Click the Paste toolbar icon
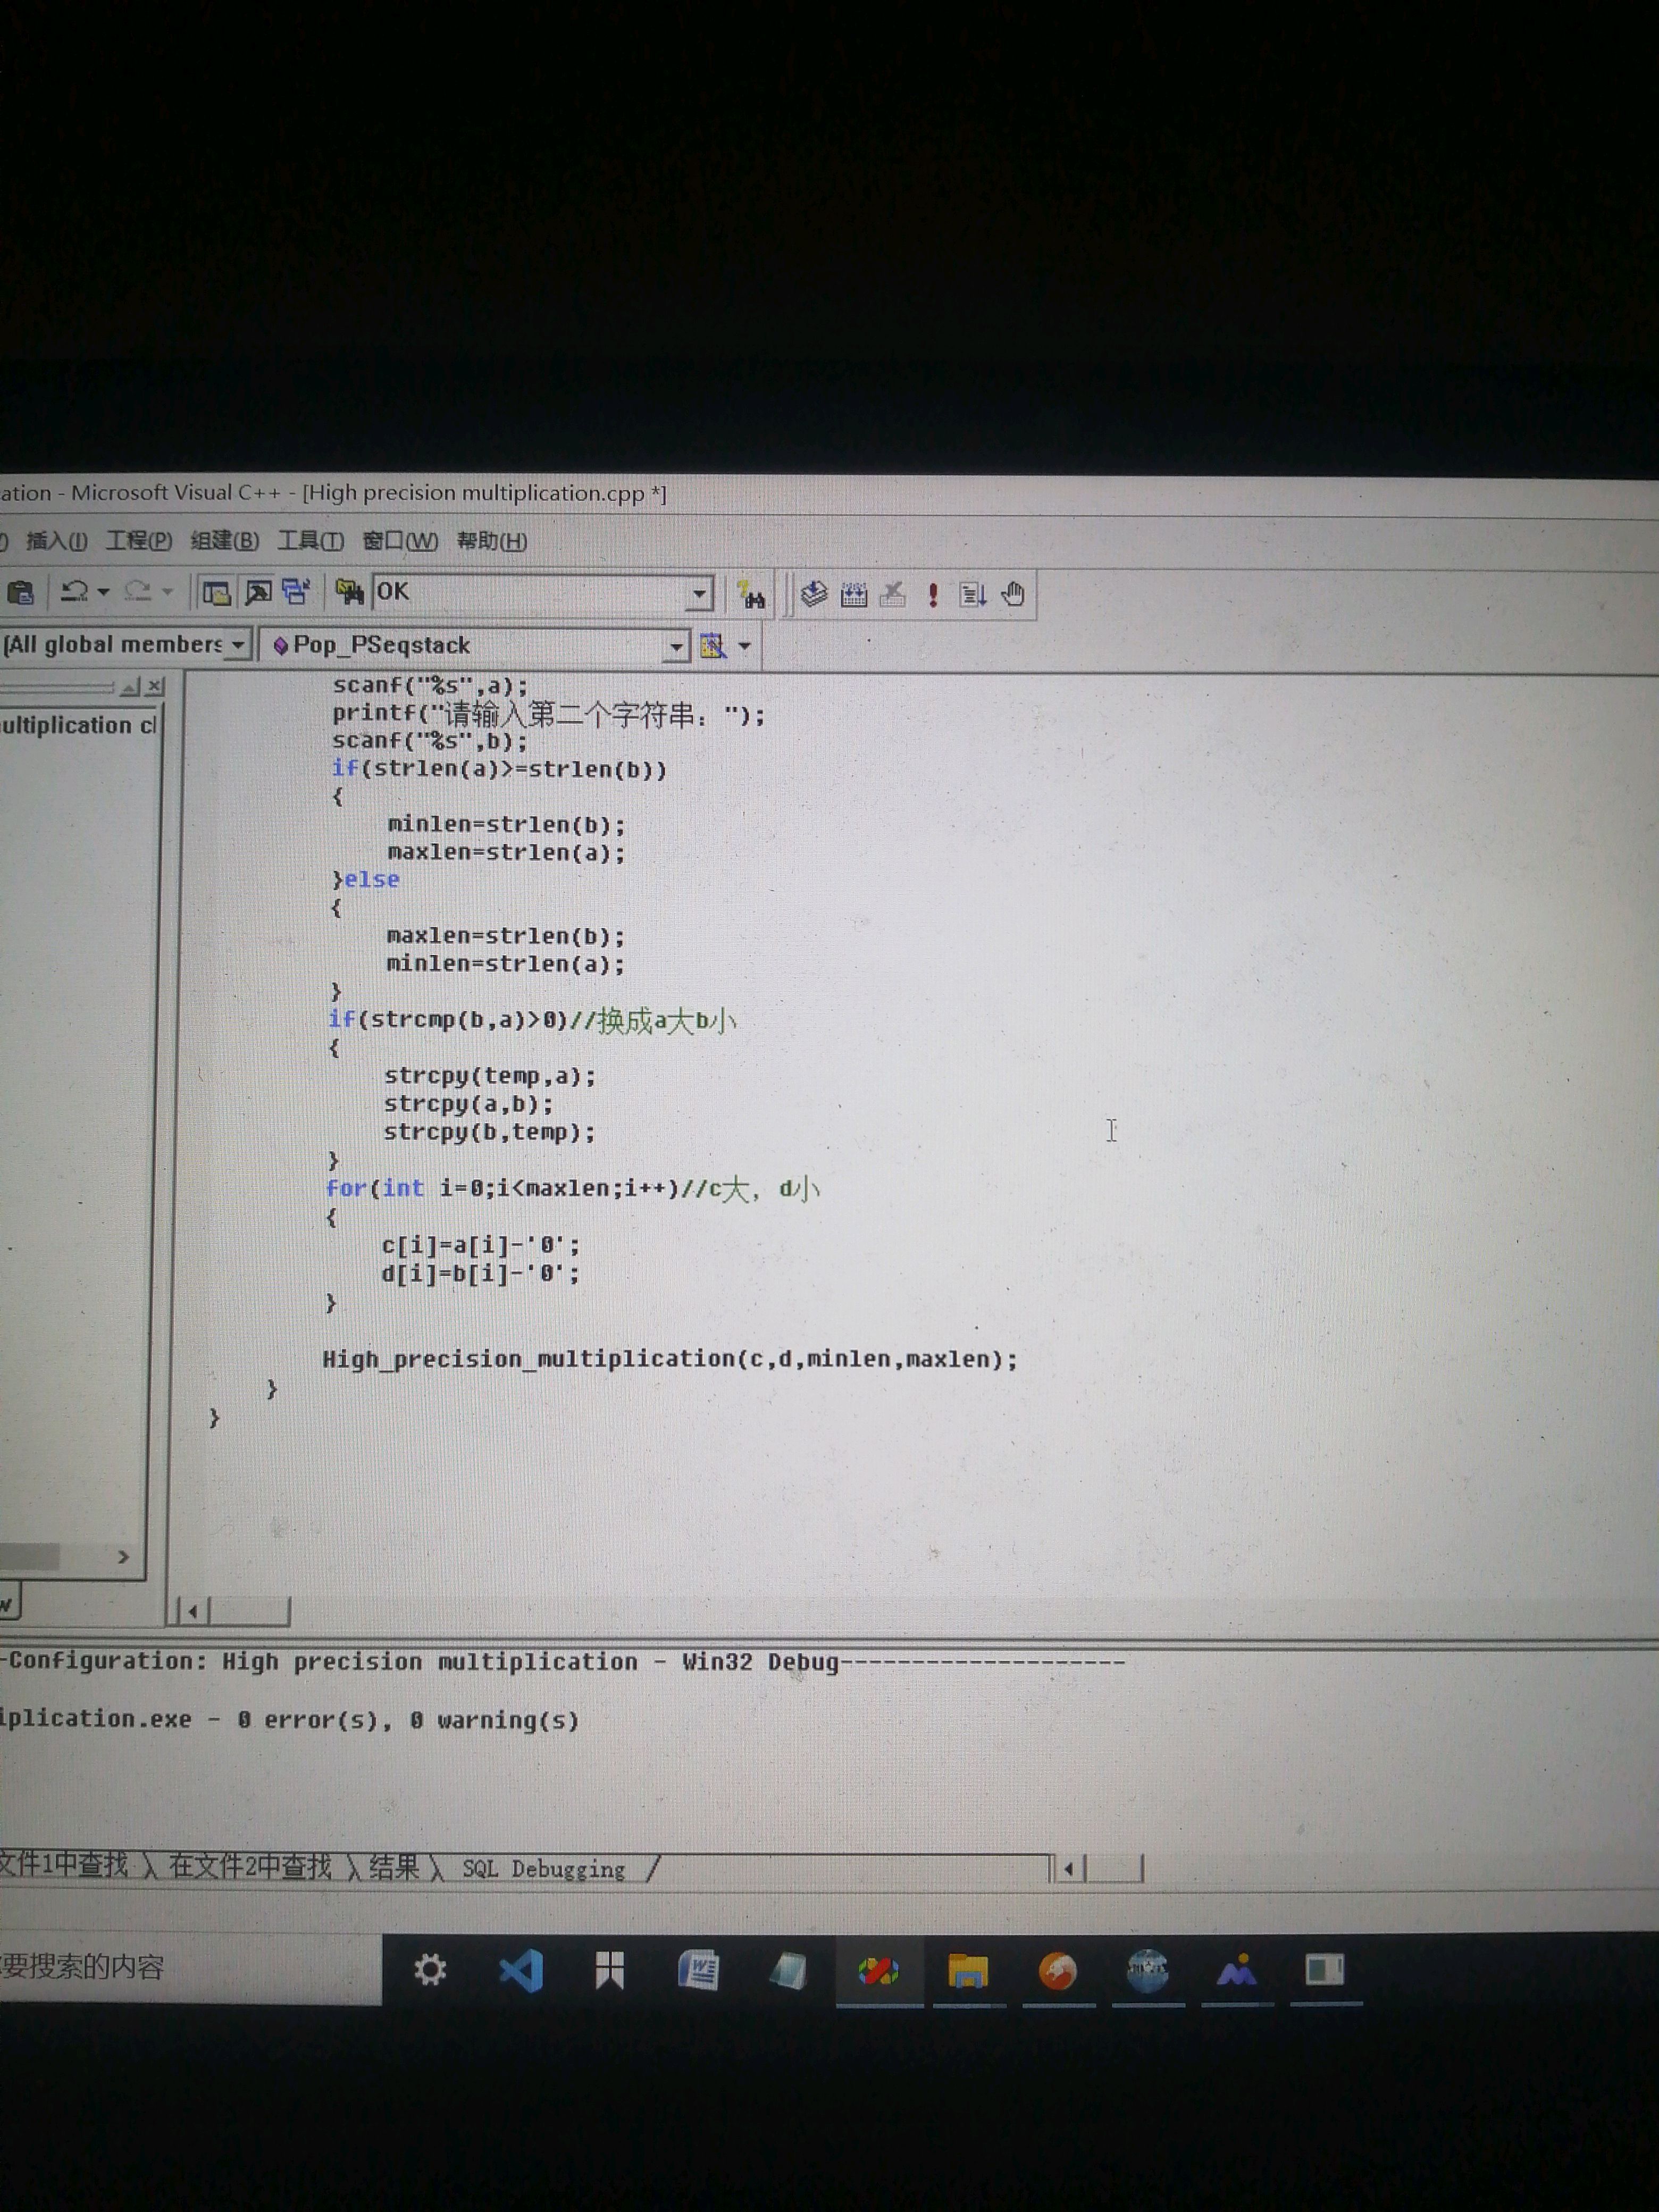Viewport: 1659px width, 2212px height. 20,593
